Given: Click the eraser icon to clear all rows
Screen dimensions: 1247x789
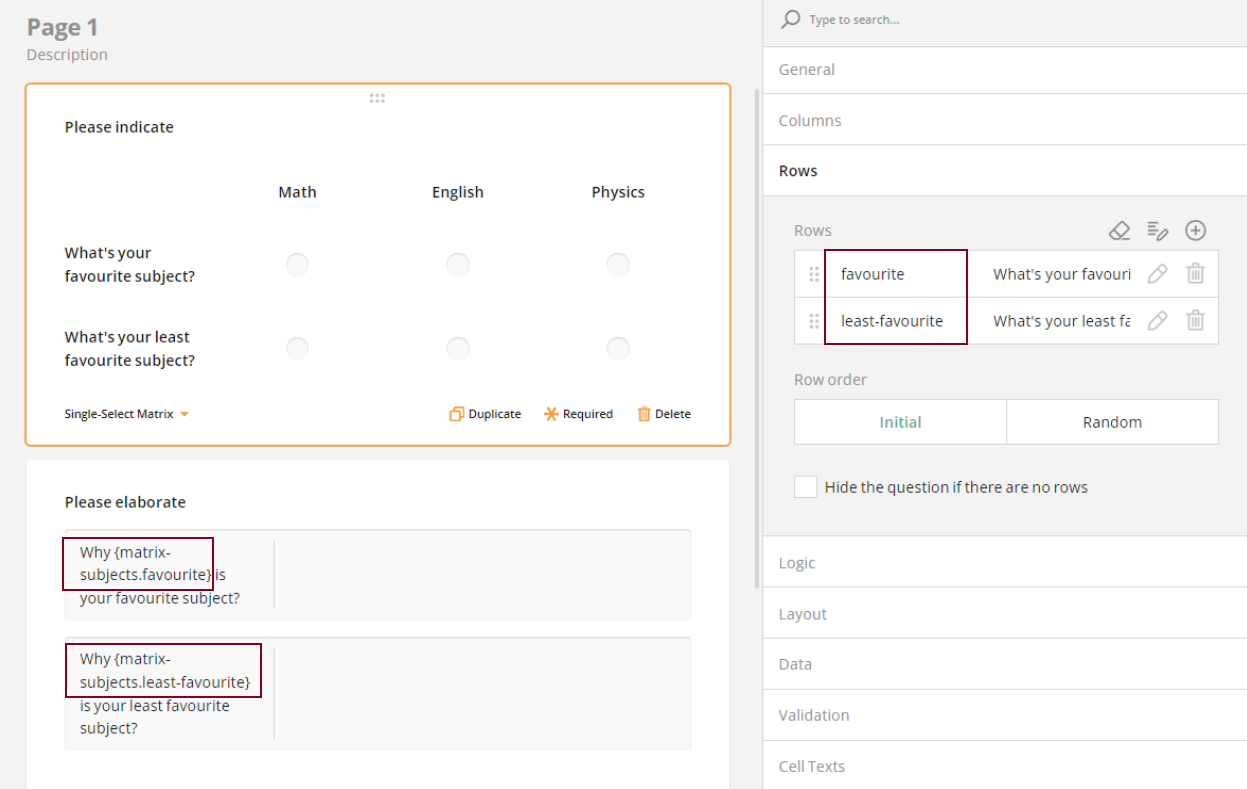Looking at the screenshot, I should (1119, 230).
